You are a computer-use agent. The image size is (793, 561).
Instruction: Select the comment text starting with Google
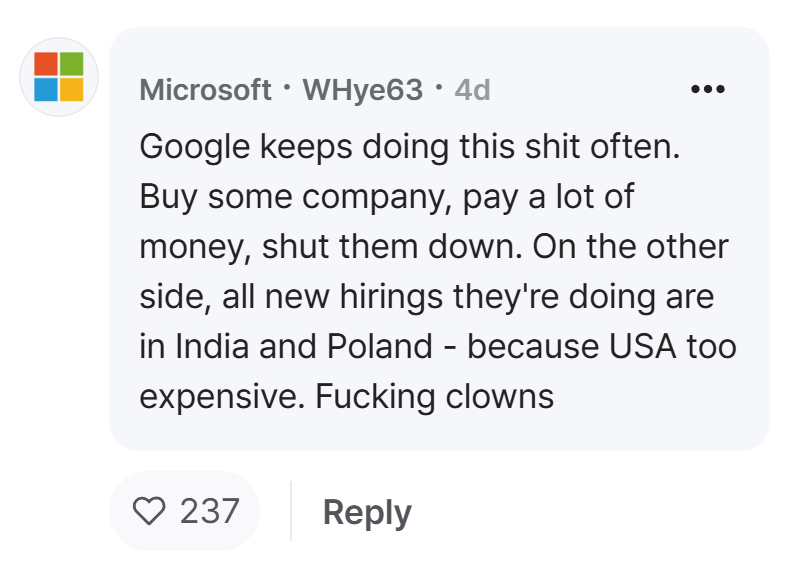[x=438, y=271]
